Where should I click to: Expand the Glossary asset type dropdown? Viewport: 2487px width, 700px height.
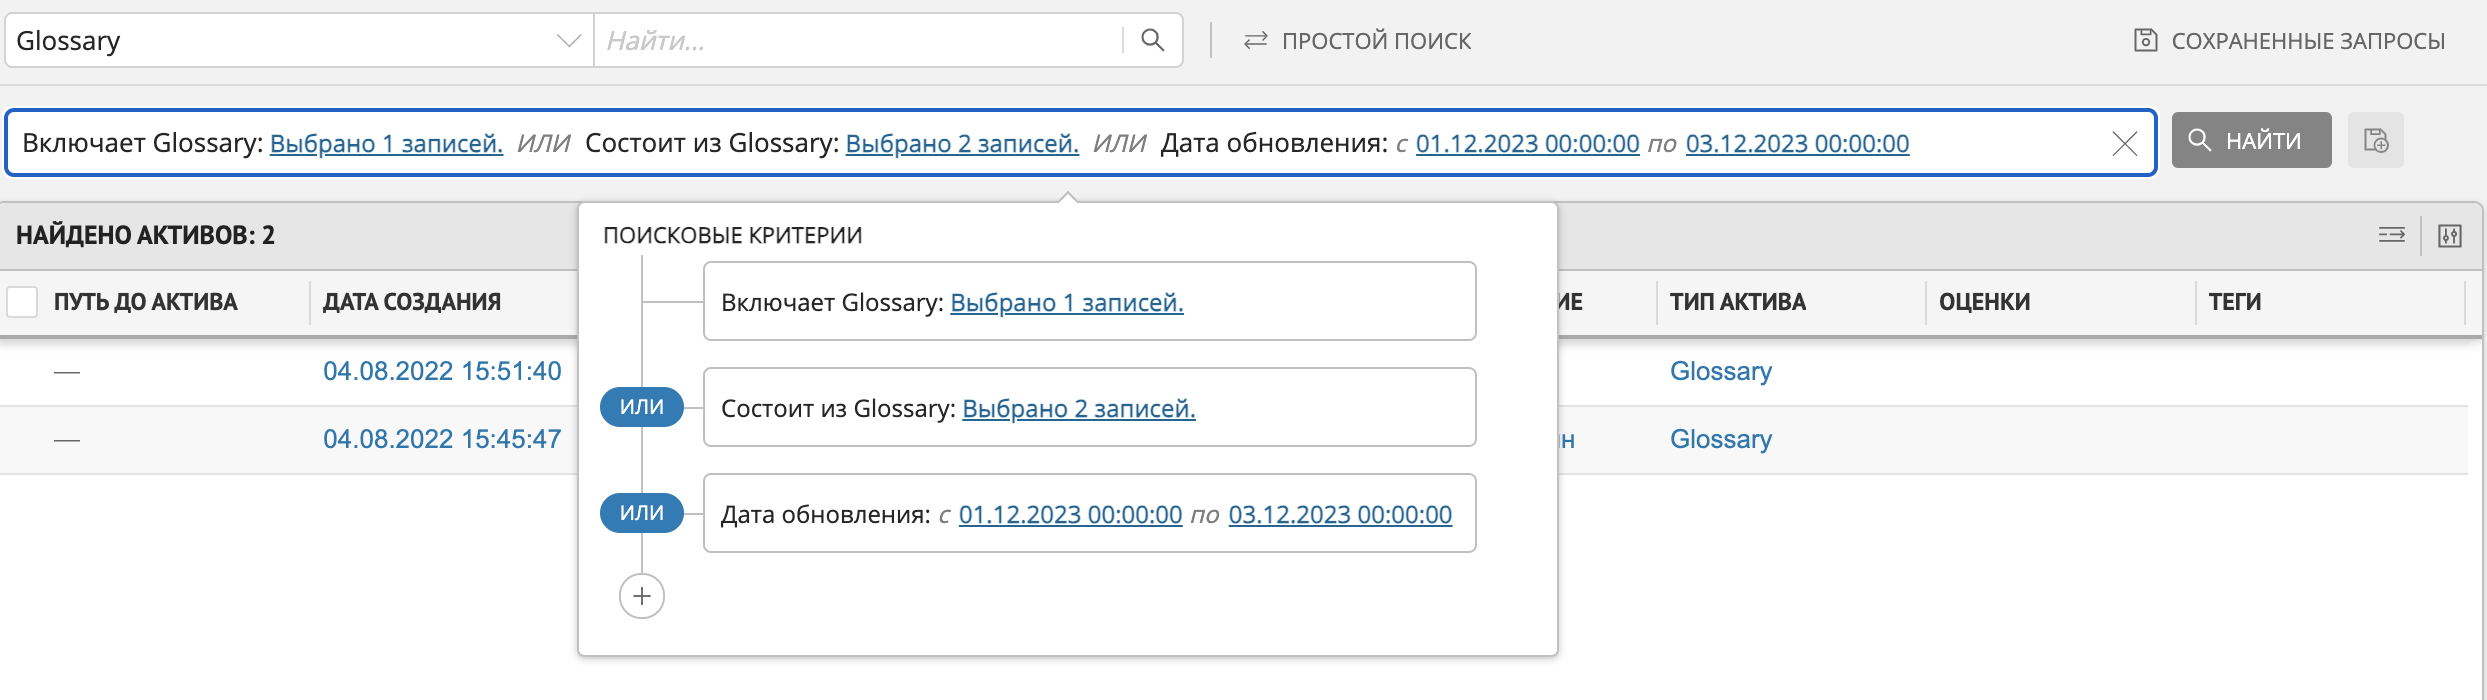568,41
